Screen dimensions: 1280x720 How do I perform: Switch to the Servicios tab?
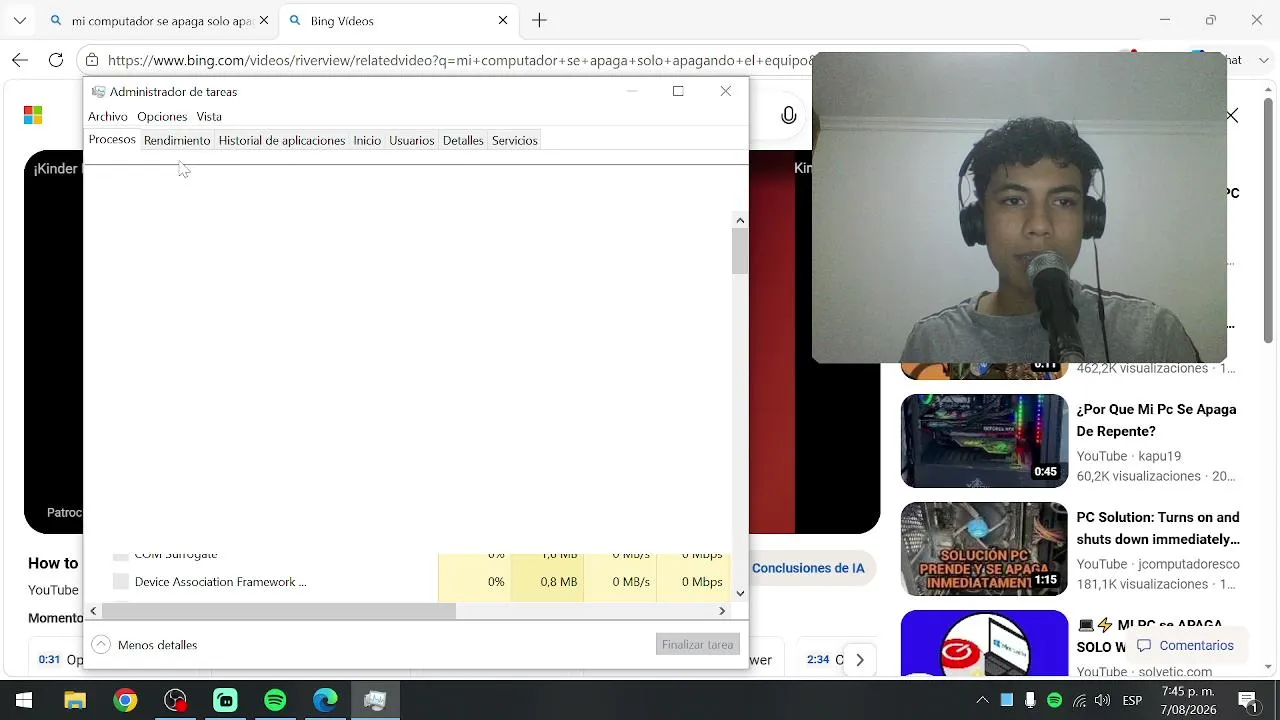click(515, 141)
